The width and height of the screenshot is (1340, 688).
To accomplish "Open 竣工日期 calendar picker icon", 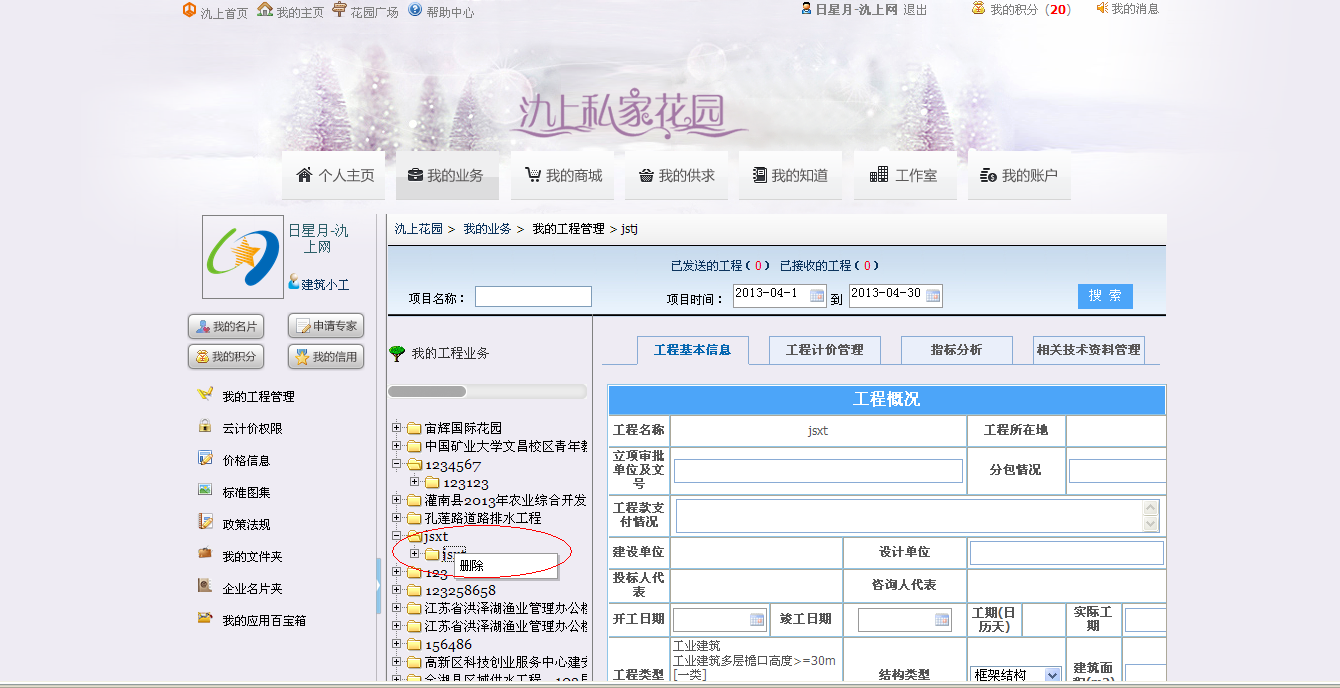I will point(942,620).
